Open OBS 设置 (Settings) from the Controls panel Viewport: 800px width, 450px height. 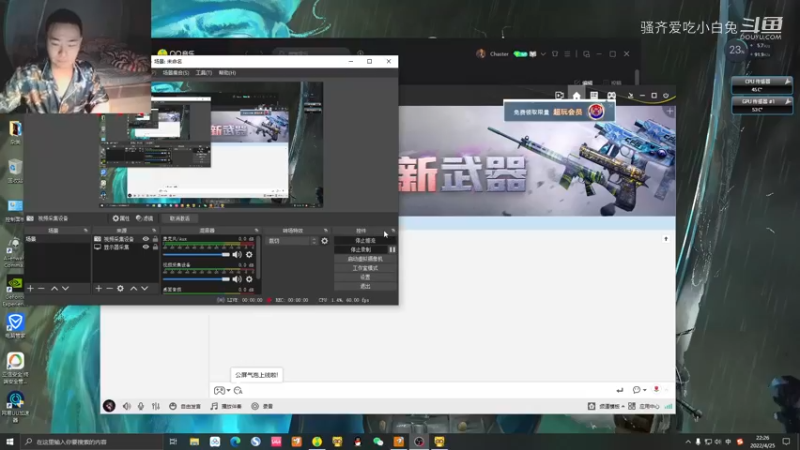click(x=365, y=277)
